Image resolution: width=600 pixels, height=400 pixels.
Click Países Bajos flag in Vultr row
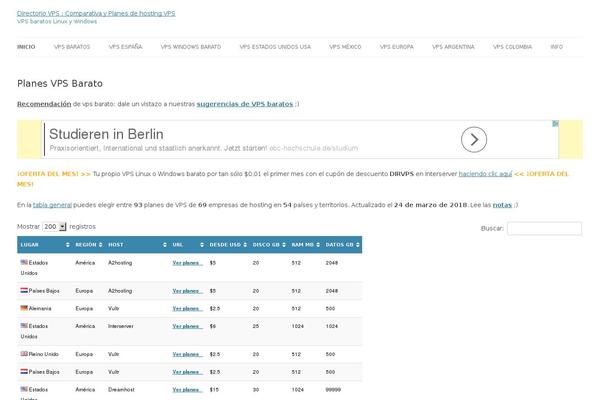pos(24,371)
